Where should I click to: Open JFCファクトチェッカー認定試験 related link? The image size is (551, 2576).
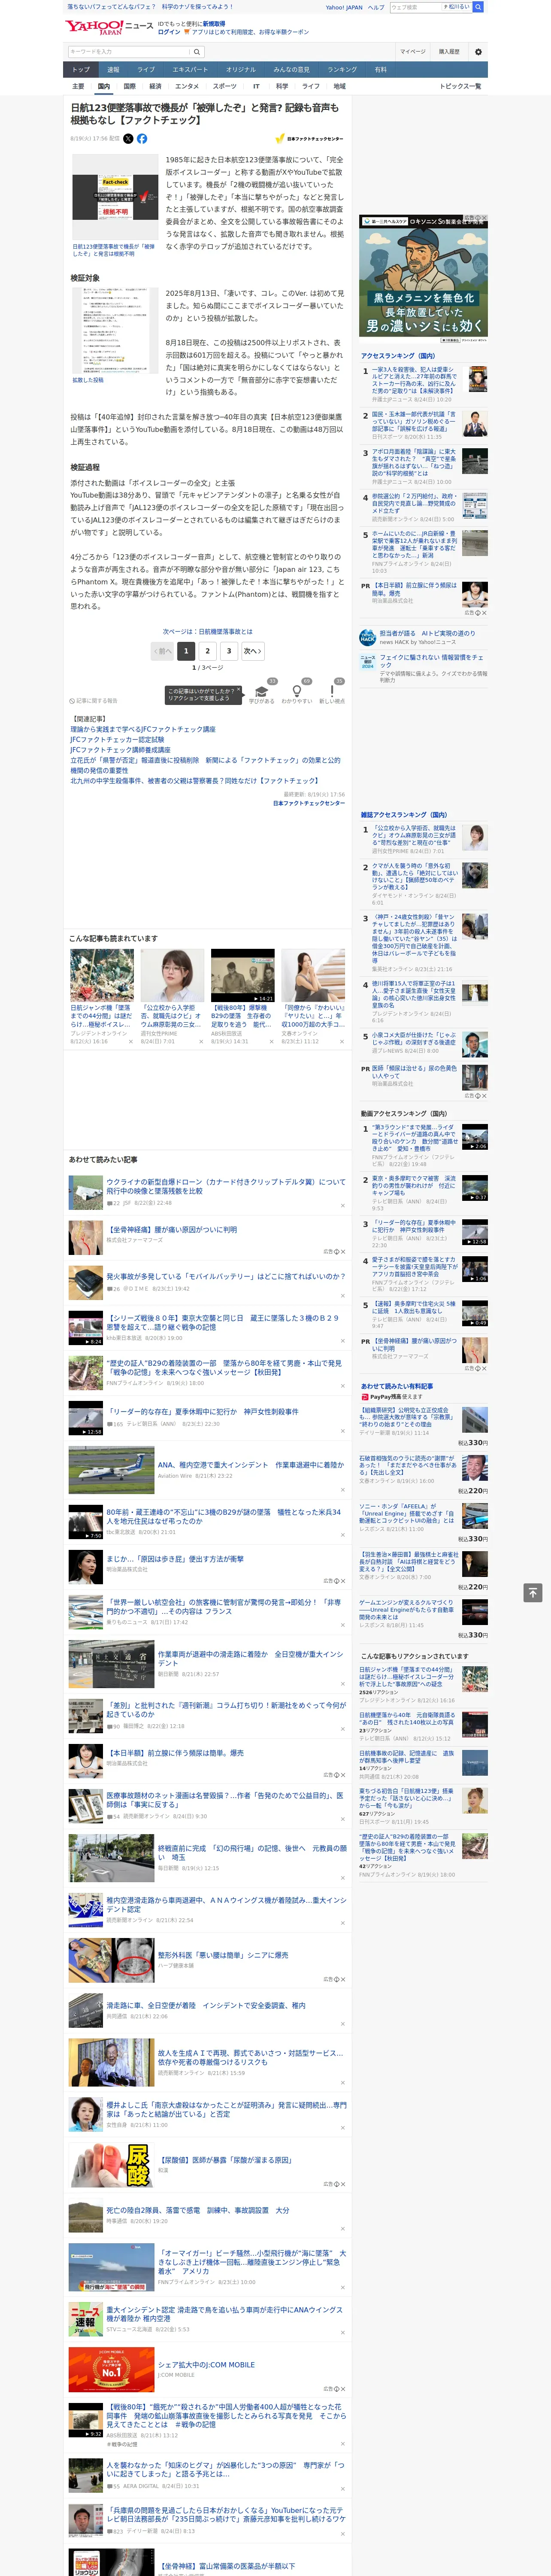[117, 740]
